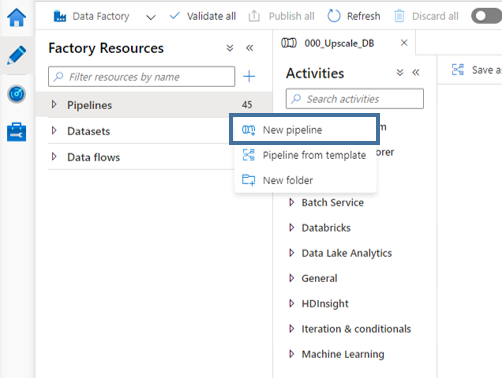This screenshot has height=378, width=502.
Task: Choose Pipeline from template menu item
Action: point(305,155)
